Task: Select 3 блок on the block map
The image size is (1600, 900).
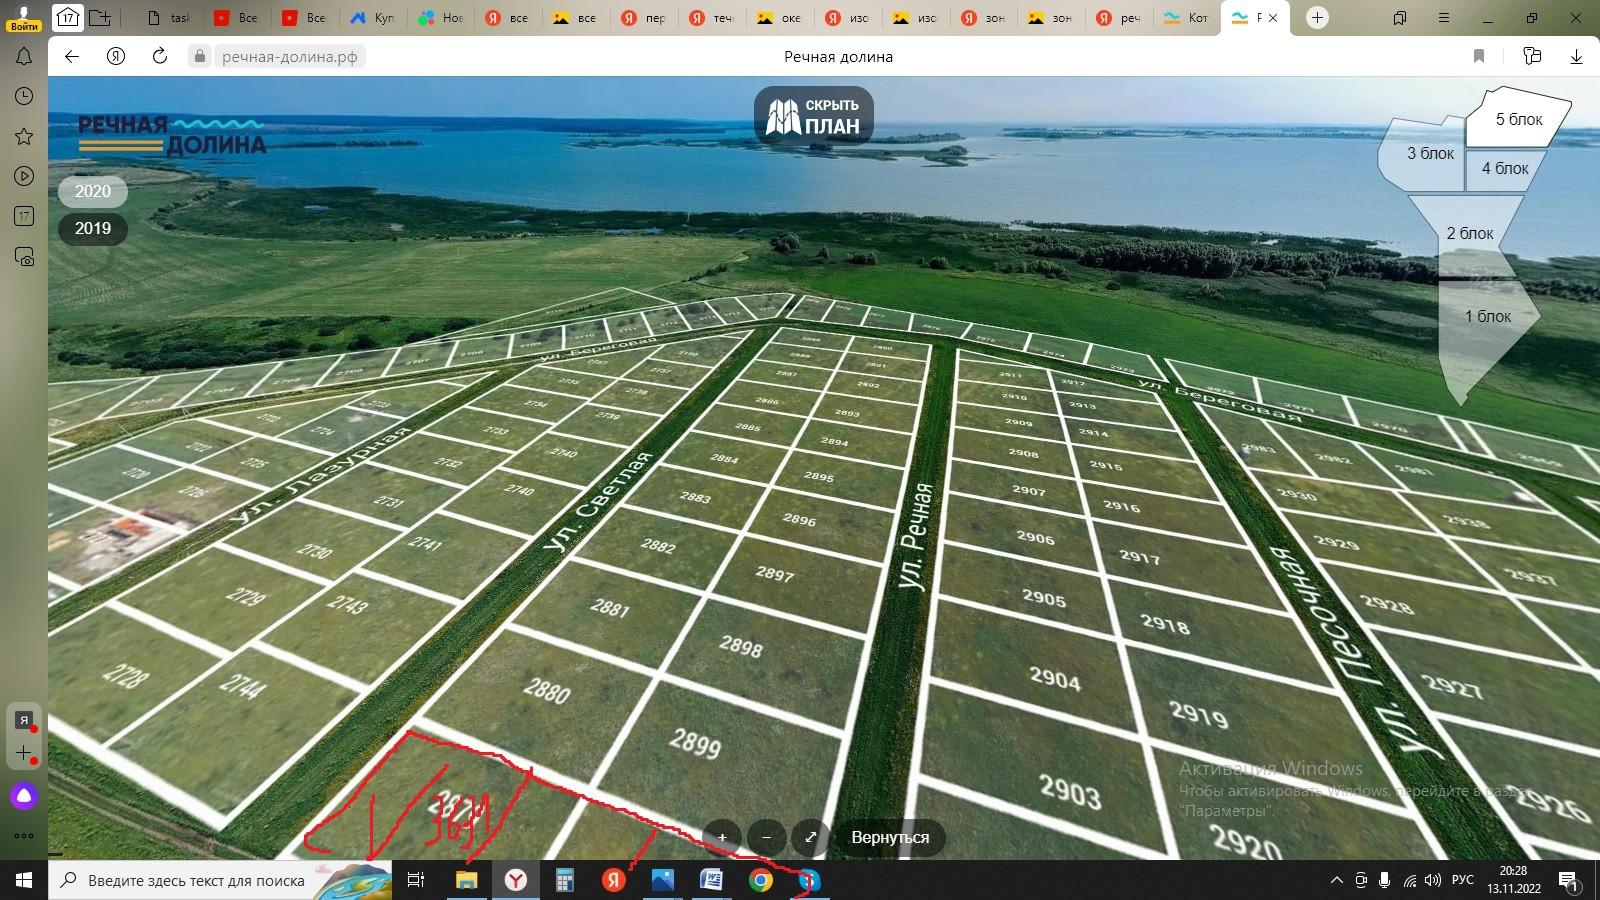Action: [1430, 154]
